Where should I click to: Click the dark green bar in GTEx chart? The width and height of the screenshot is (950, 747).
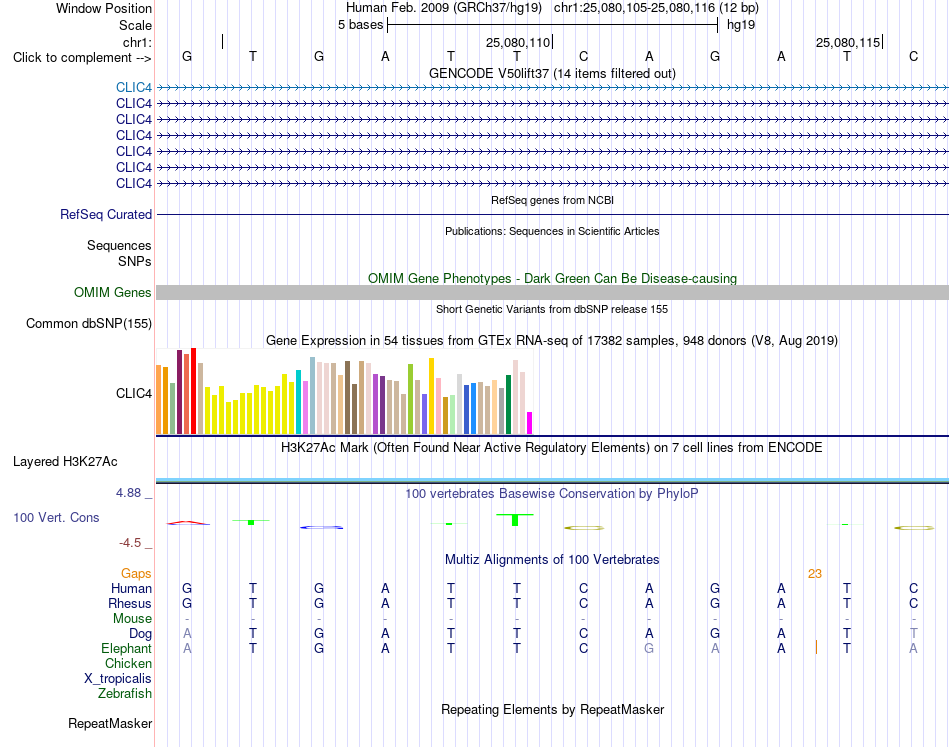click(508, 404)
